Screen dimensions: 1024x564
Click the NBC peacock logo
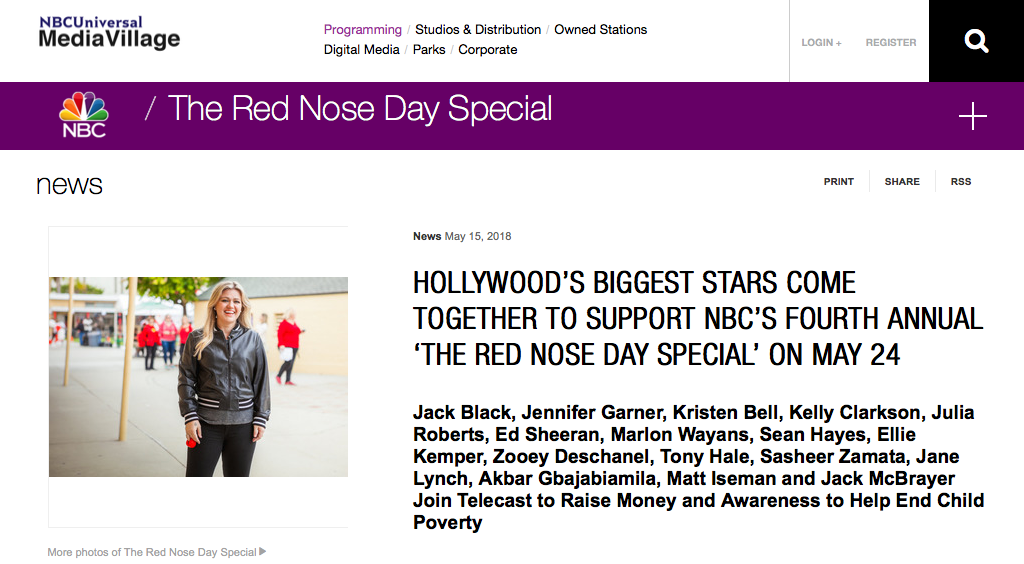84,115
